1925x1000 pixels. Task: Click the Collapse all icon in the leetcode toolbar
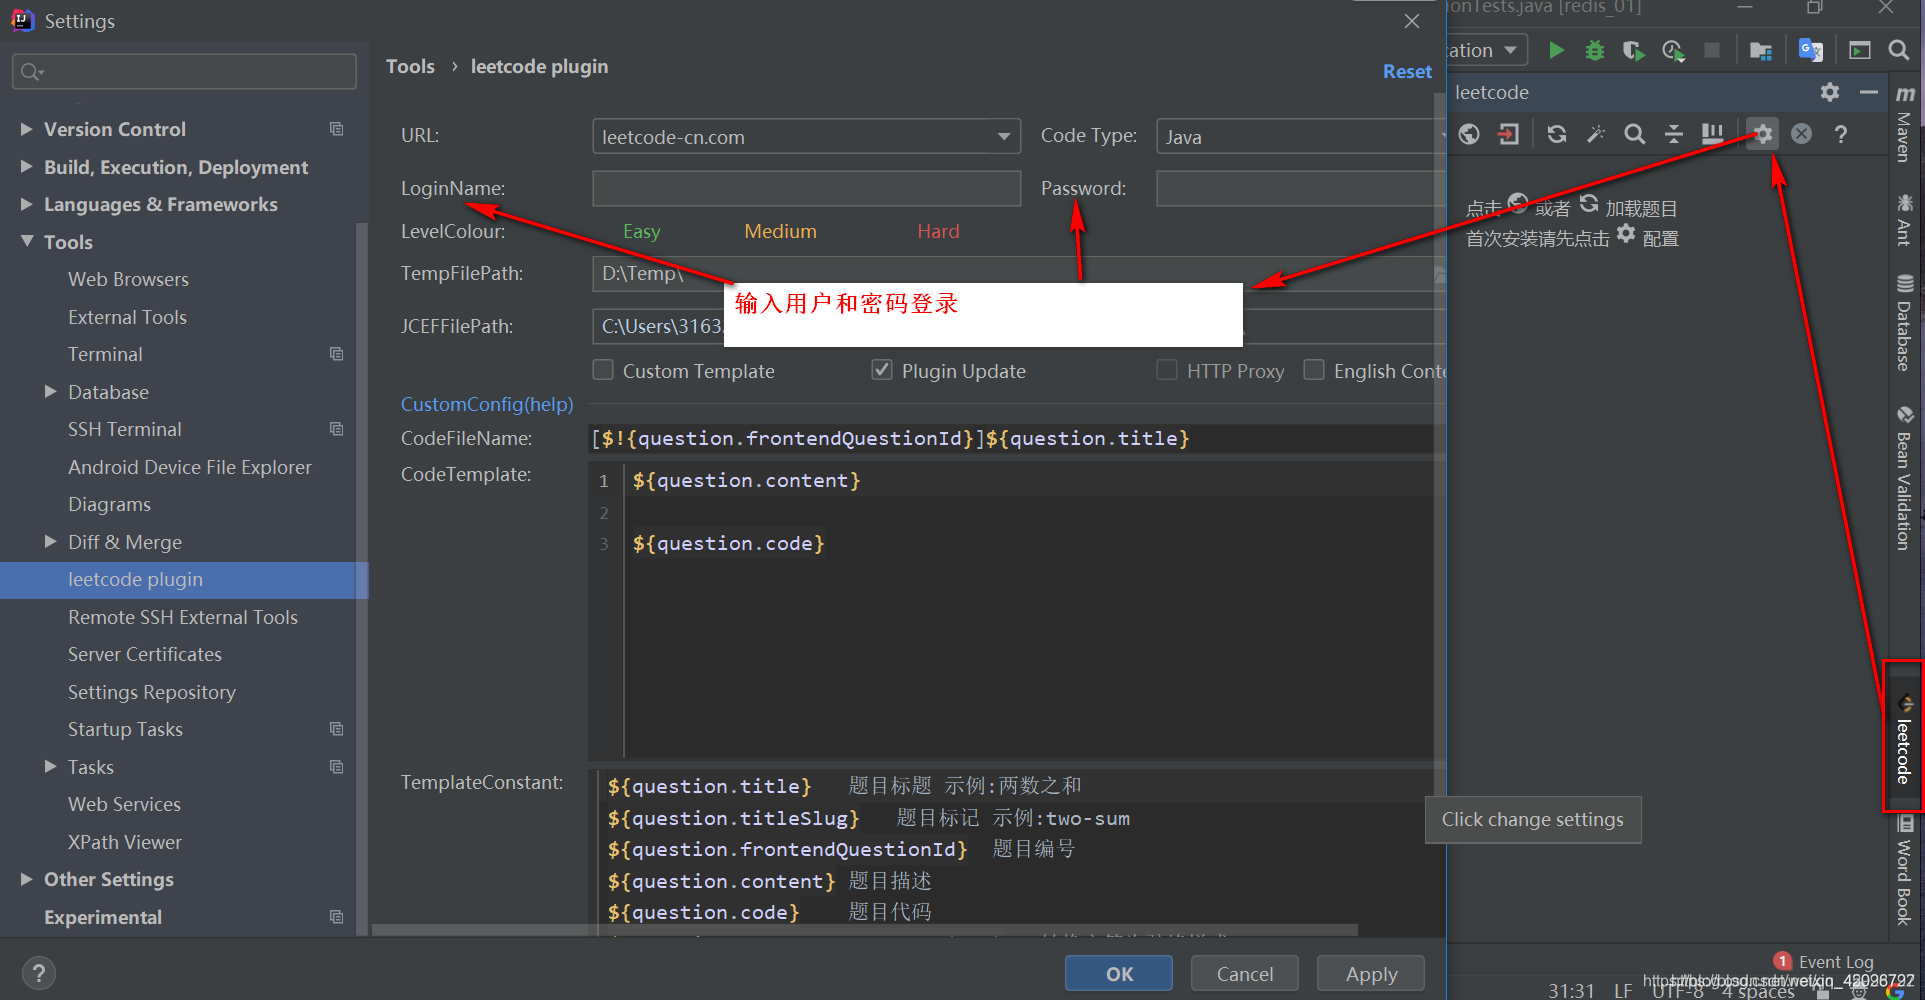[x=1674, y=134]
